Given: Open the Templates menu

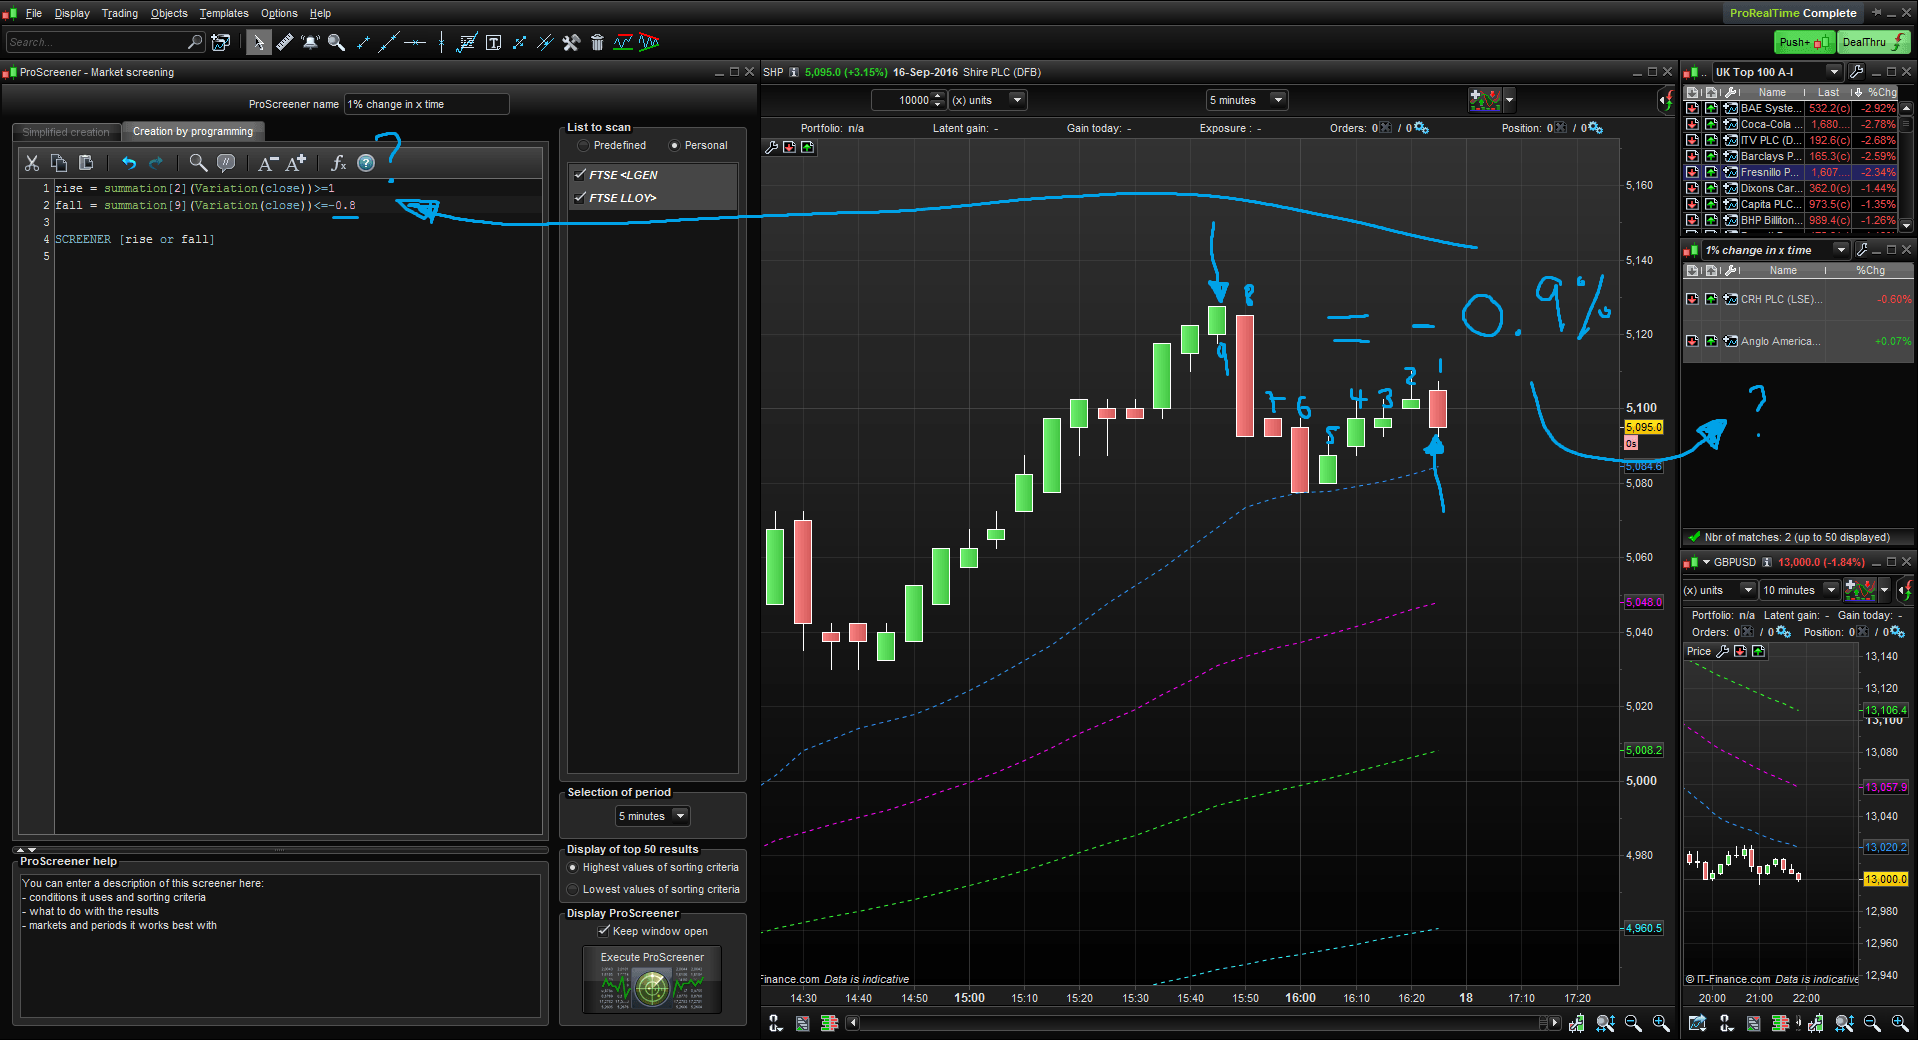Looking at the screenshot, I should [x=224, y=13].
